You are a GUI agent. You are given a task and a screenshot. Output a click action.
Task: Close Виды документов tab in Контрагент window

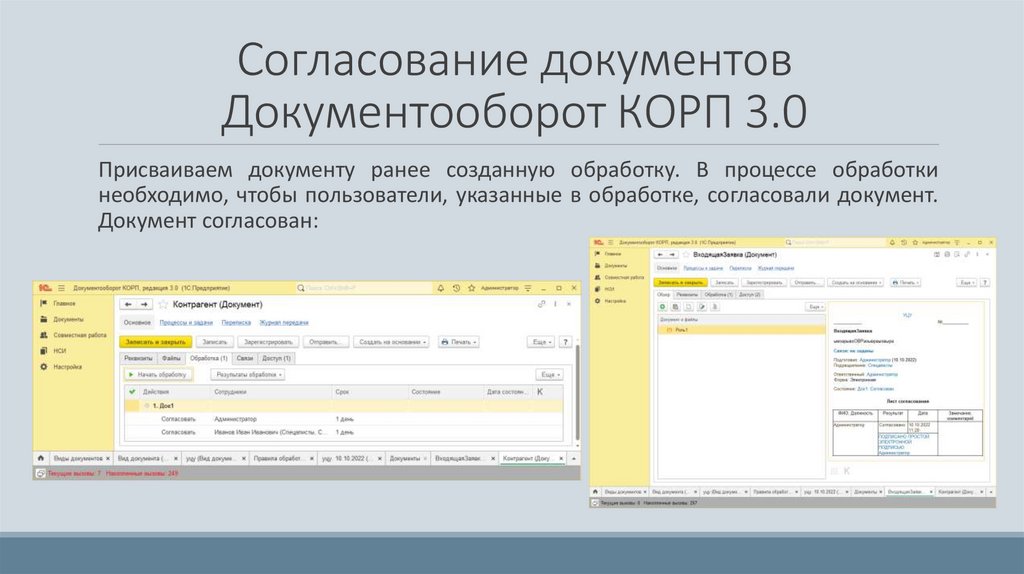coord(108,458)
